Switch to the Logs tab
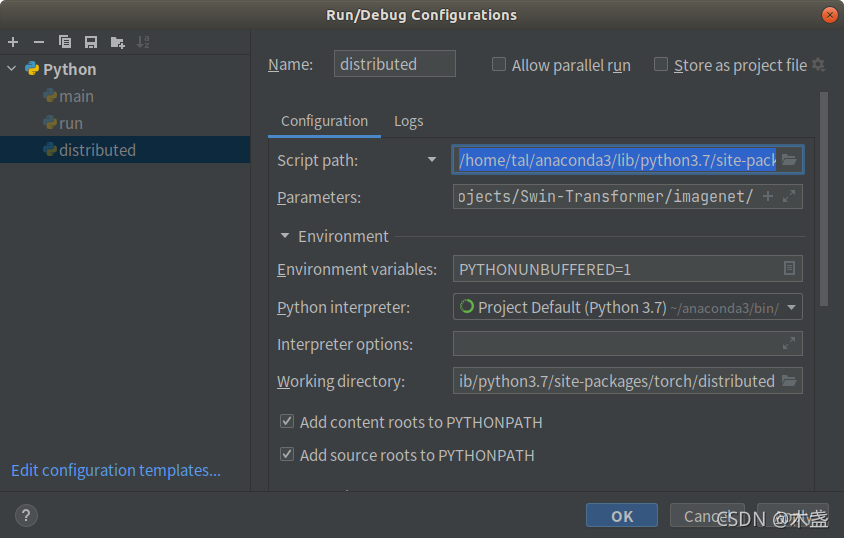The height and width of the screenshot is (538, 844). tap(409, 121)
